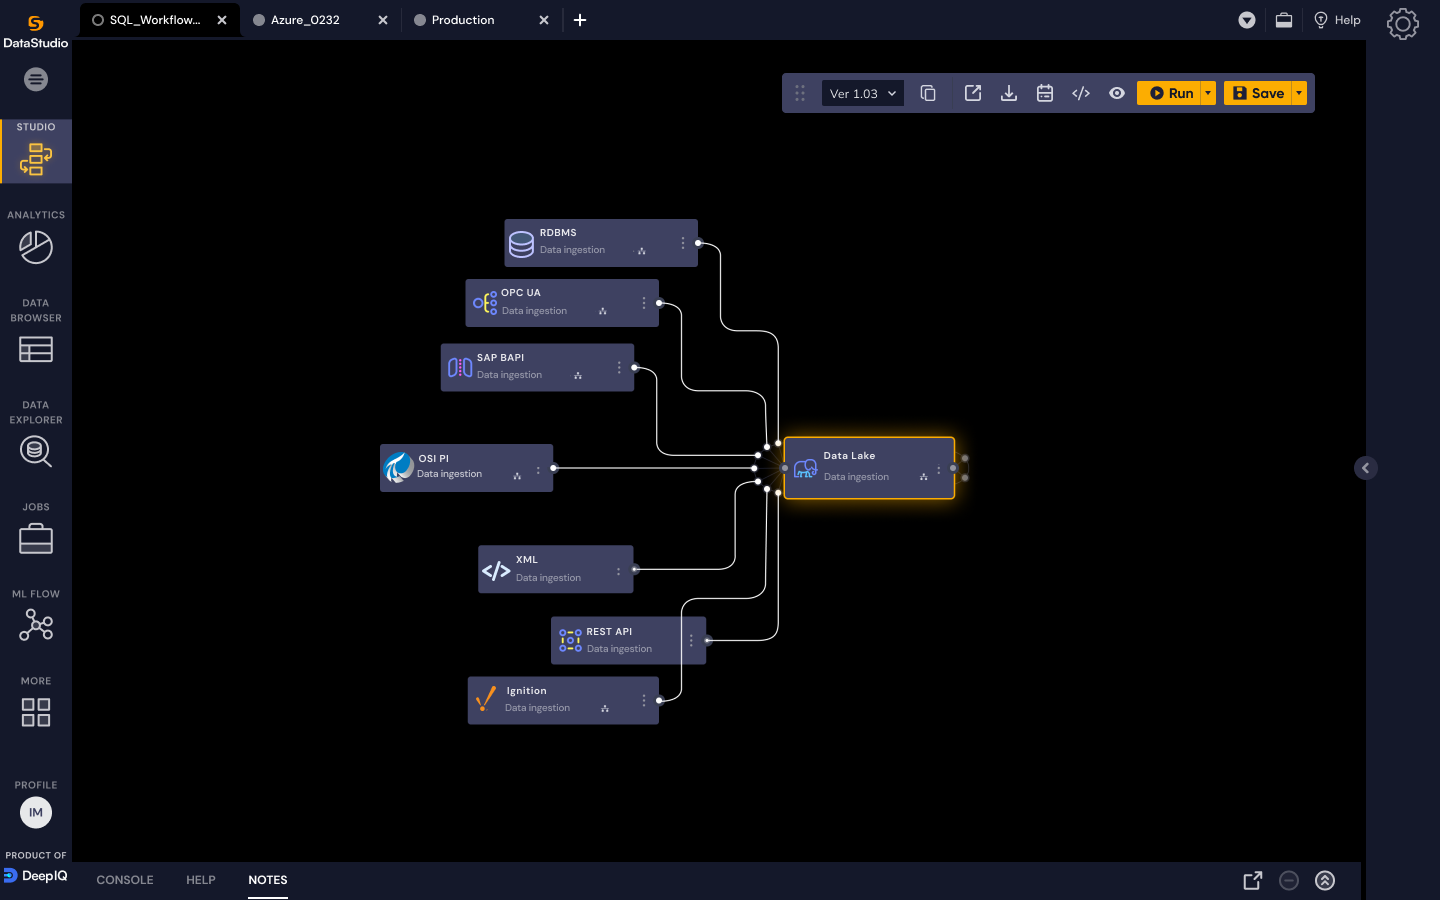This screenshot has height=900, width=1440.
Task: Click the Data Lake node's small cluster icon
Action: (923, 477)
